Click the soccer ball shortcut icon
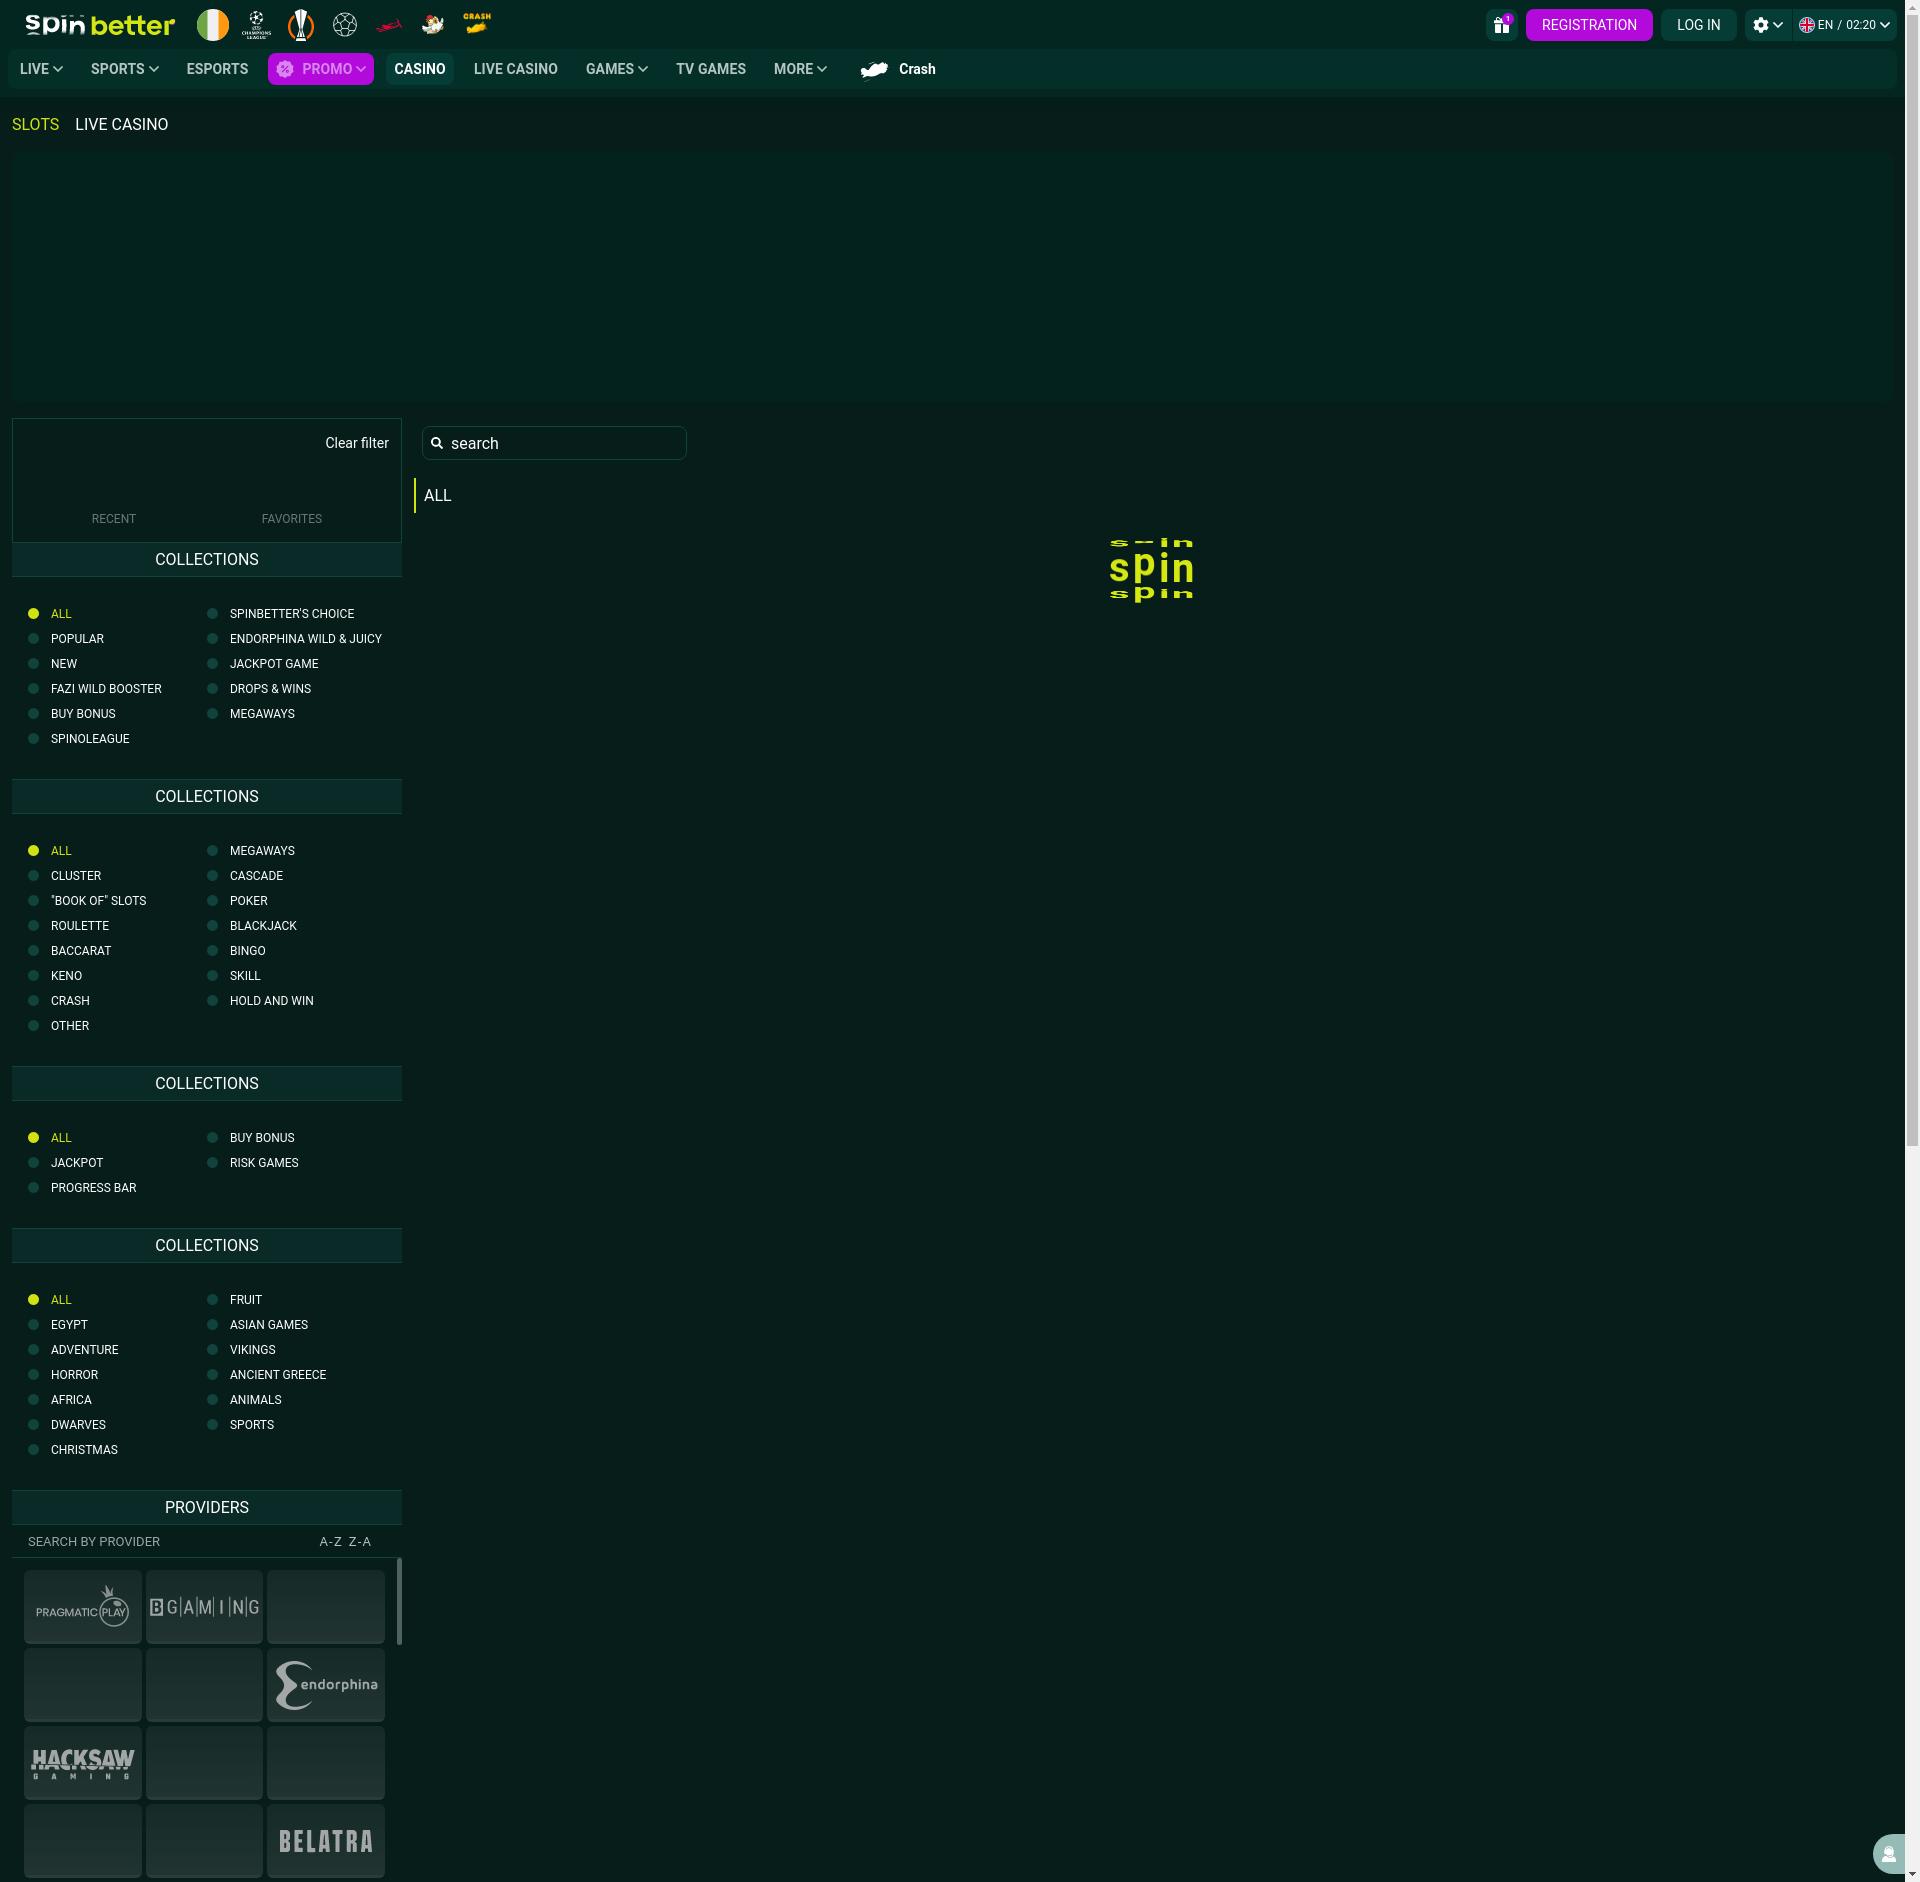The width and height of the screenshot is (1920, 1882). [x=345, y=25]
